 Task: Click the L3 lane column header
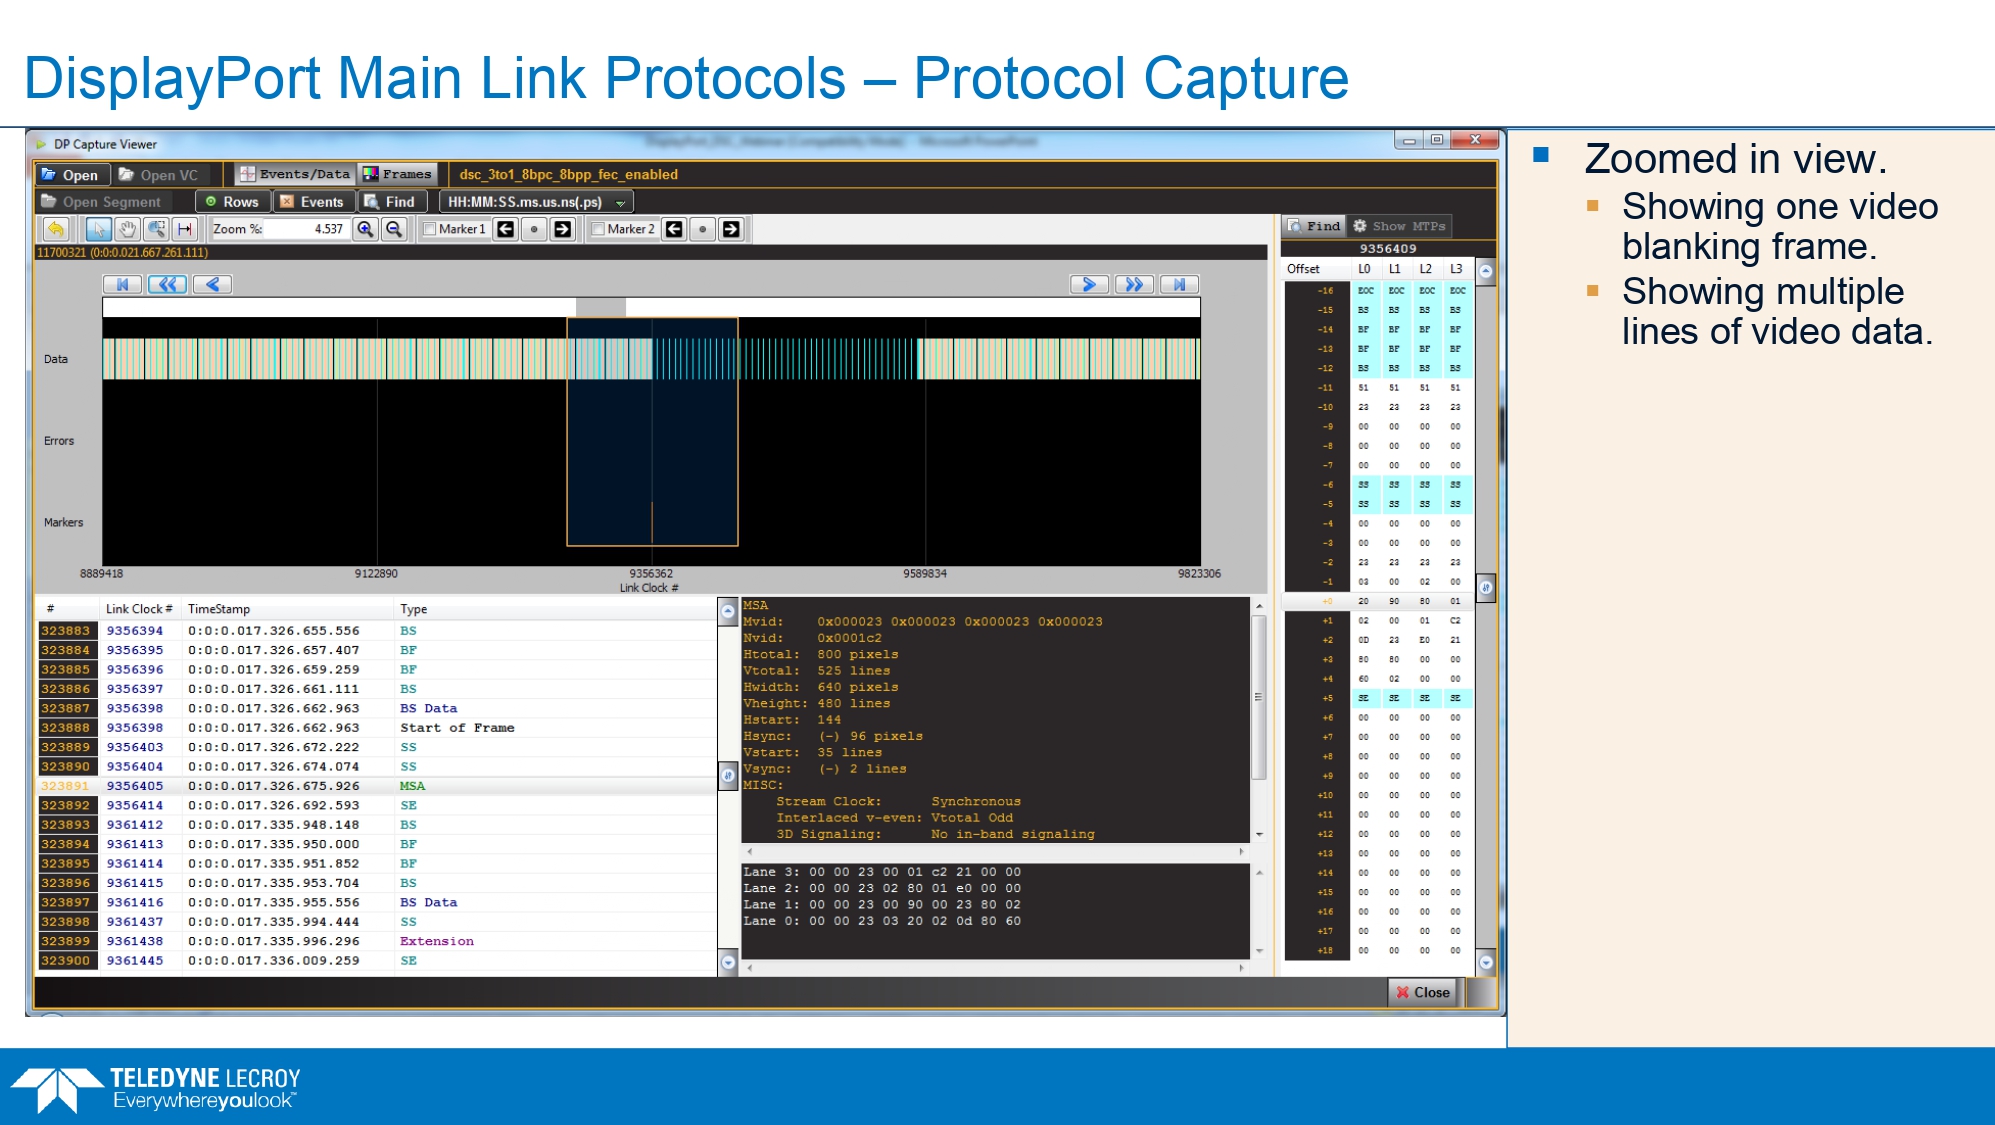(1456, 269)
